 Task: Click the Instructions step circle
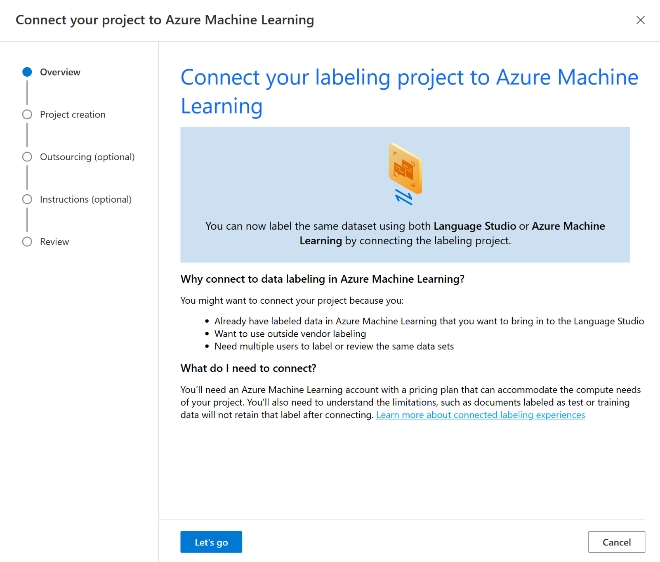coord(27,199)
